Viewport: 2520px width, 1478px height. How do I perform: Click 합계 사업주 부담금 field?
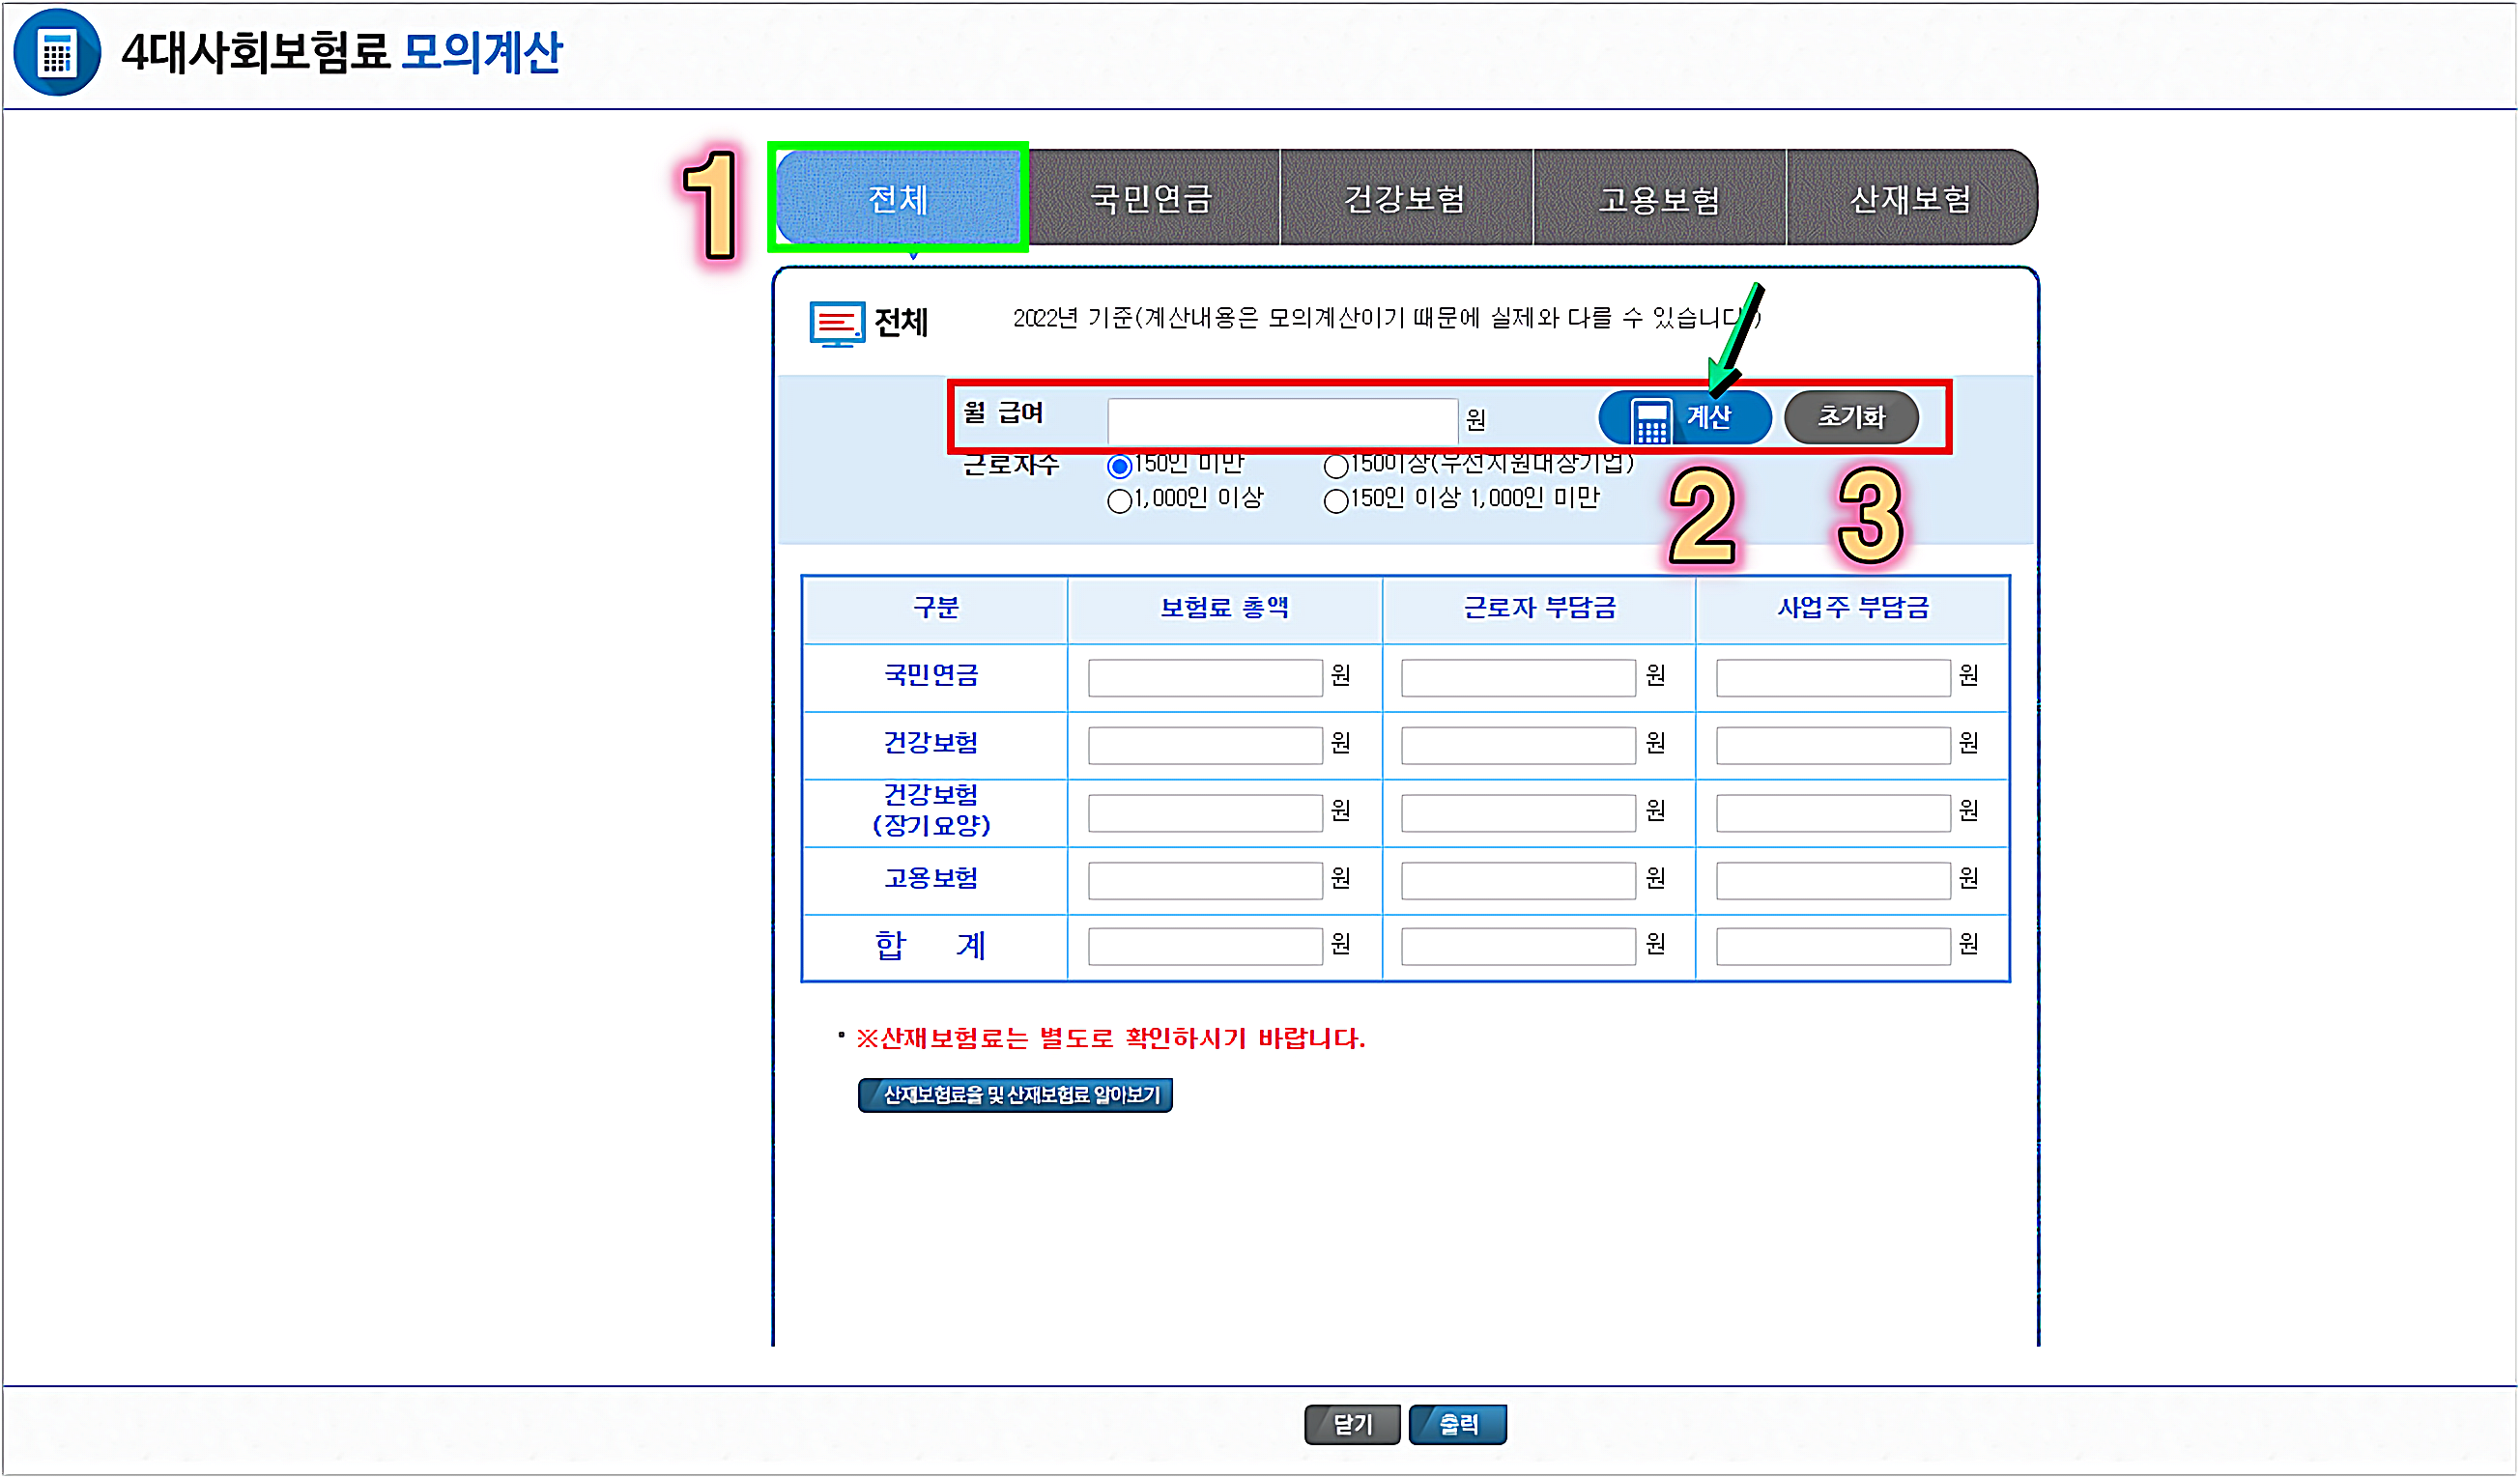point(1832,946)
